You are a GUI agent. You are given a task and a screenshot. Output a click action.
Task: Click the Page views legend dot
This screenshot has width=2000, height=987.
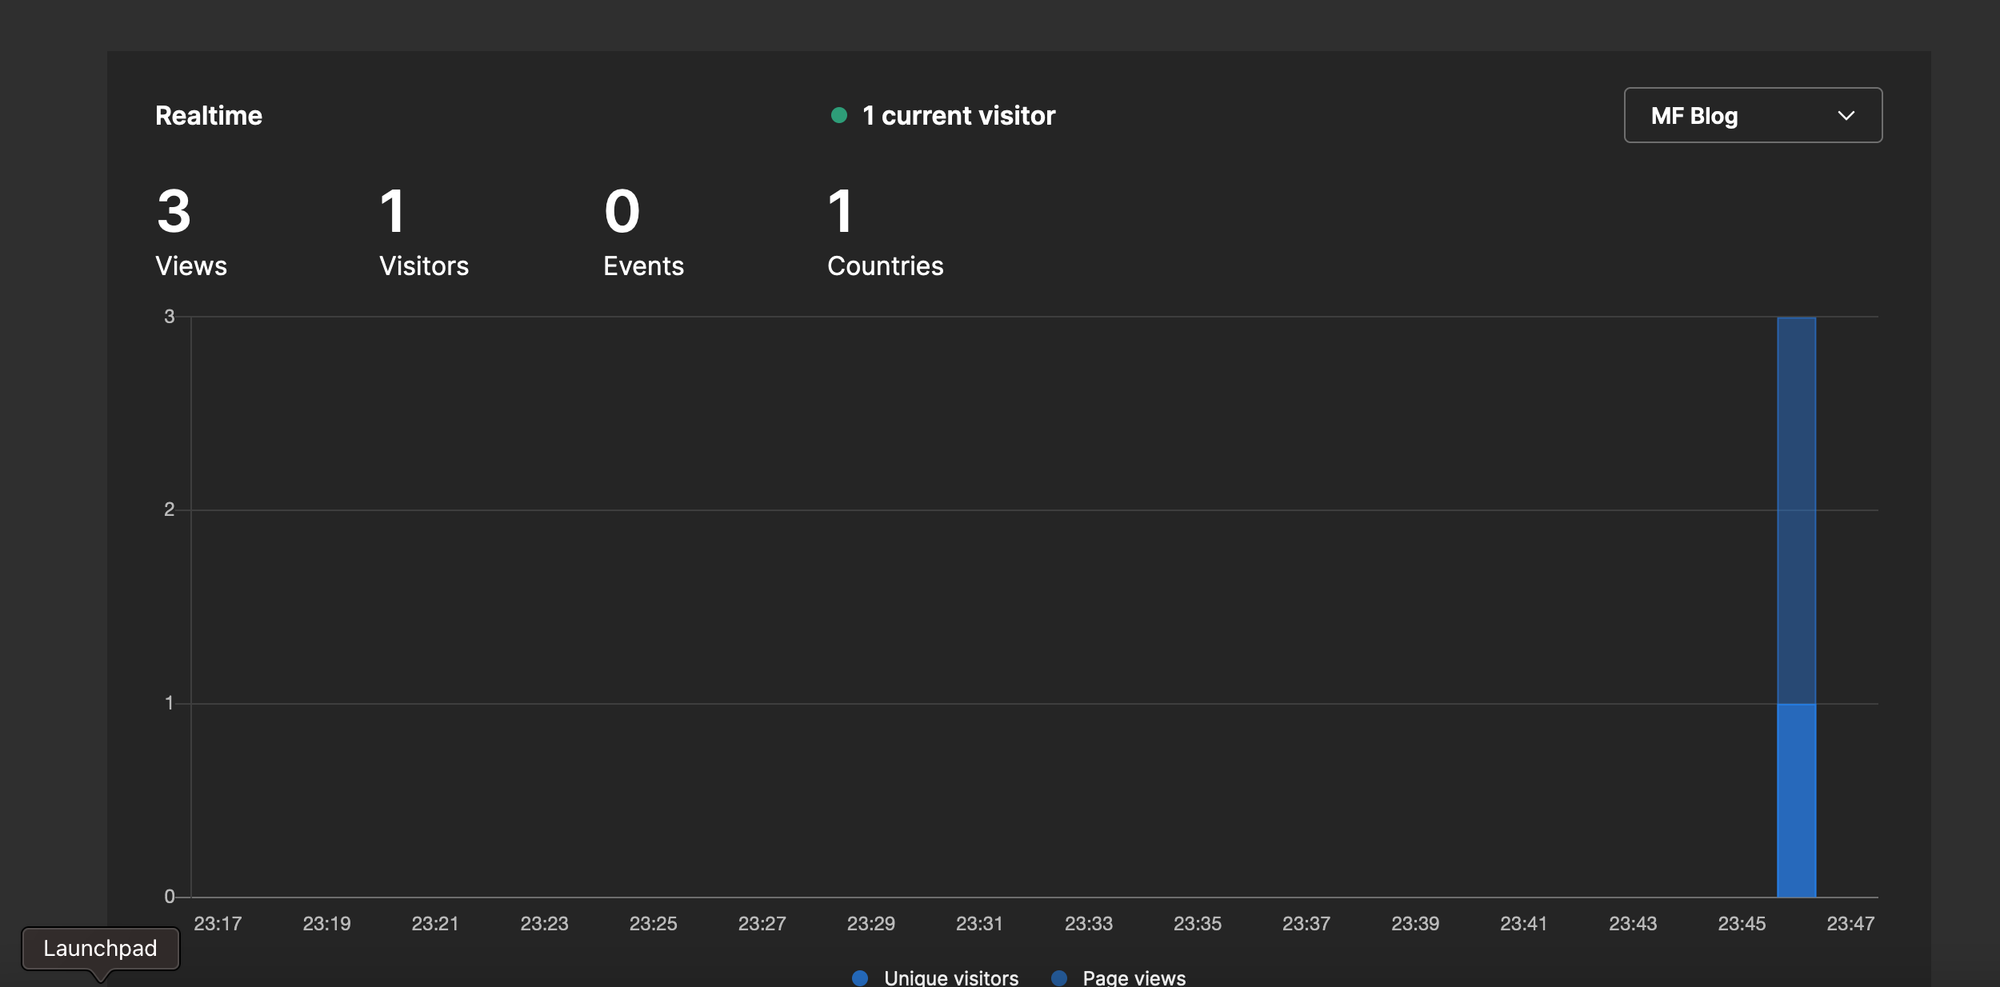(1059, 977)
